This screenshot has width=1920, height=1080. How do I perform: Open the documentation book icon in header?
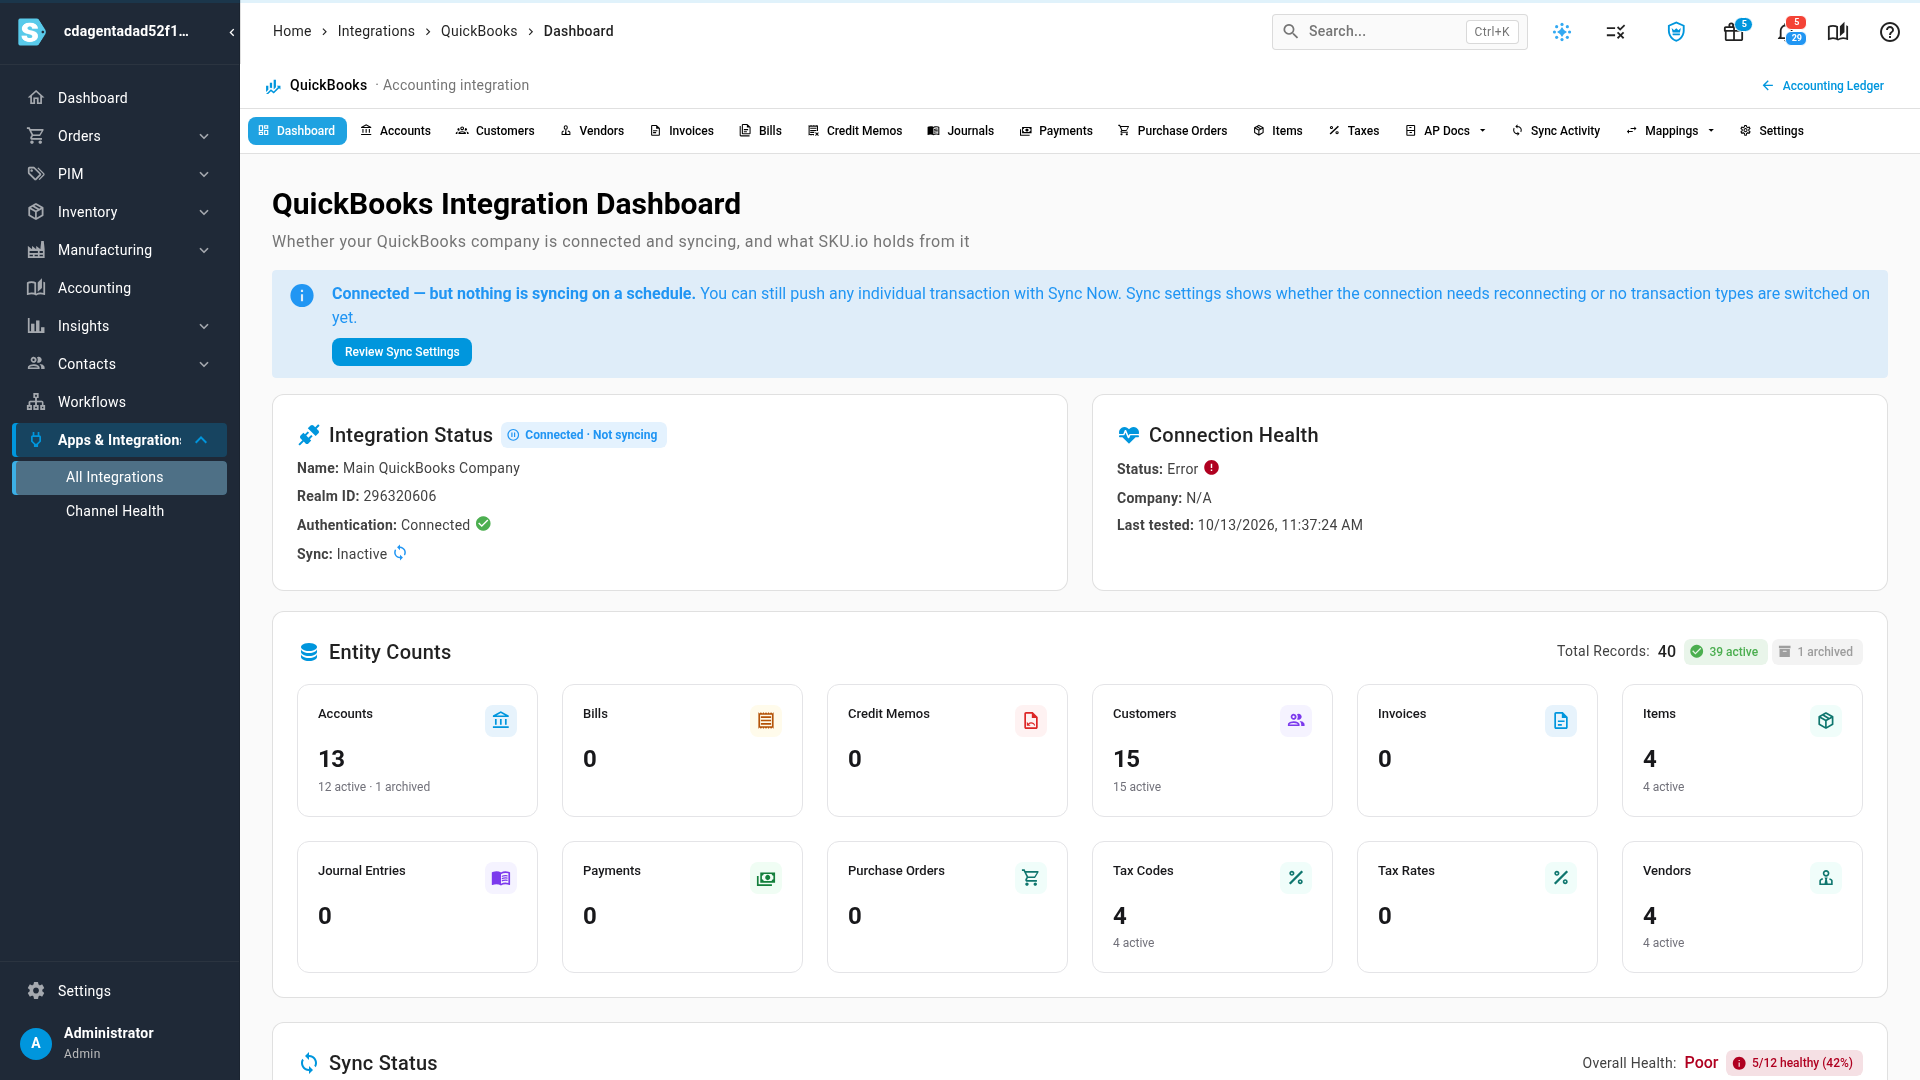click(x=1838, y=32)
